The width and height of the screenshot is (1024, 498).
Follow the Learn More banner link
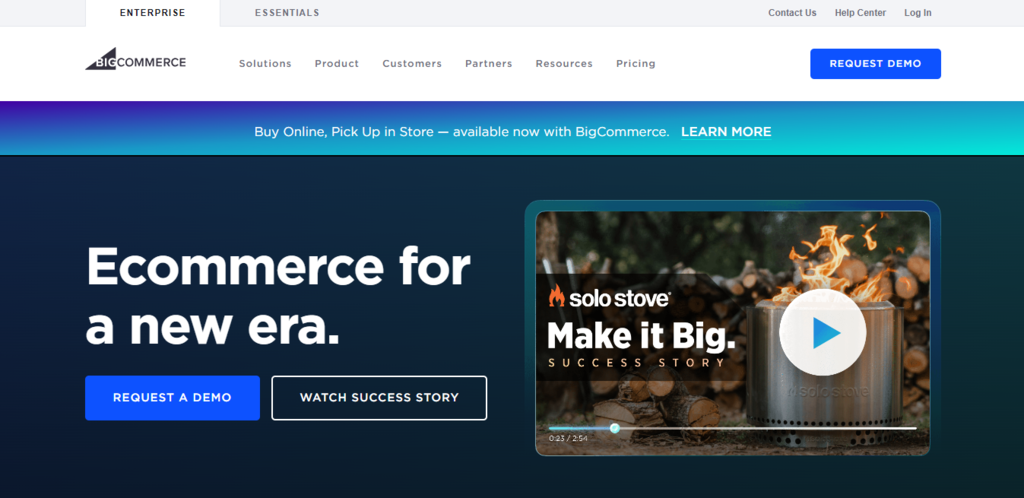[x=726, y=132]
